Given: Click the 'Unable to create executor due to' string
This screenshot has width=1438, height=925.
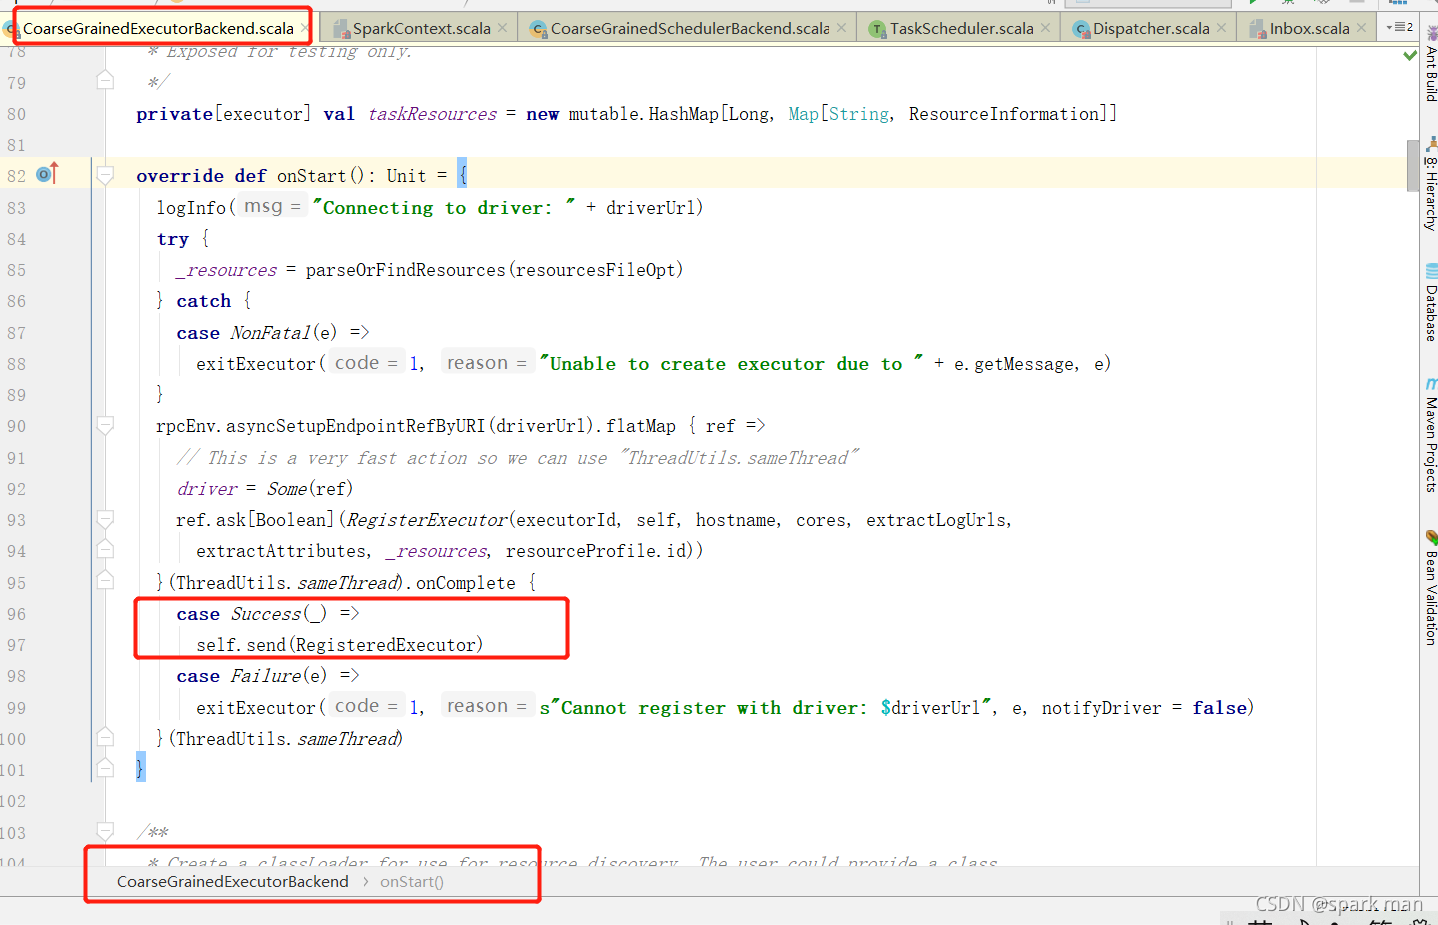Looking at the screenshot, I should pos(731,364).
